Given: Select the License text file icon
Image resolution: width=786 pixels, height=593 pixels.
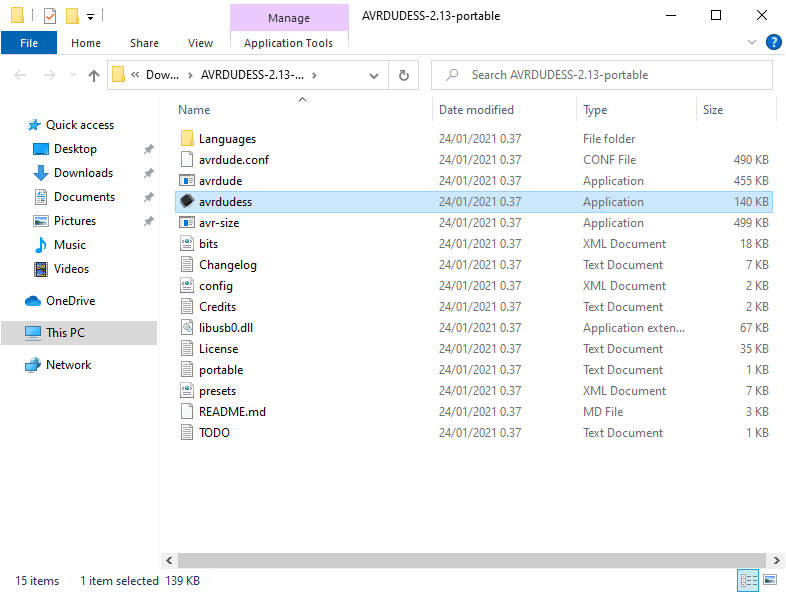Looking at the screenshot, I should point(186,348).
